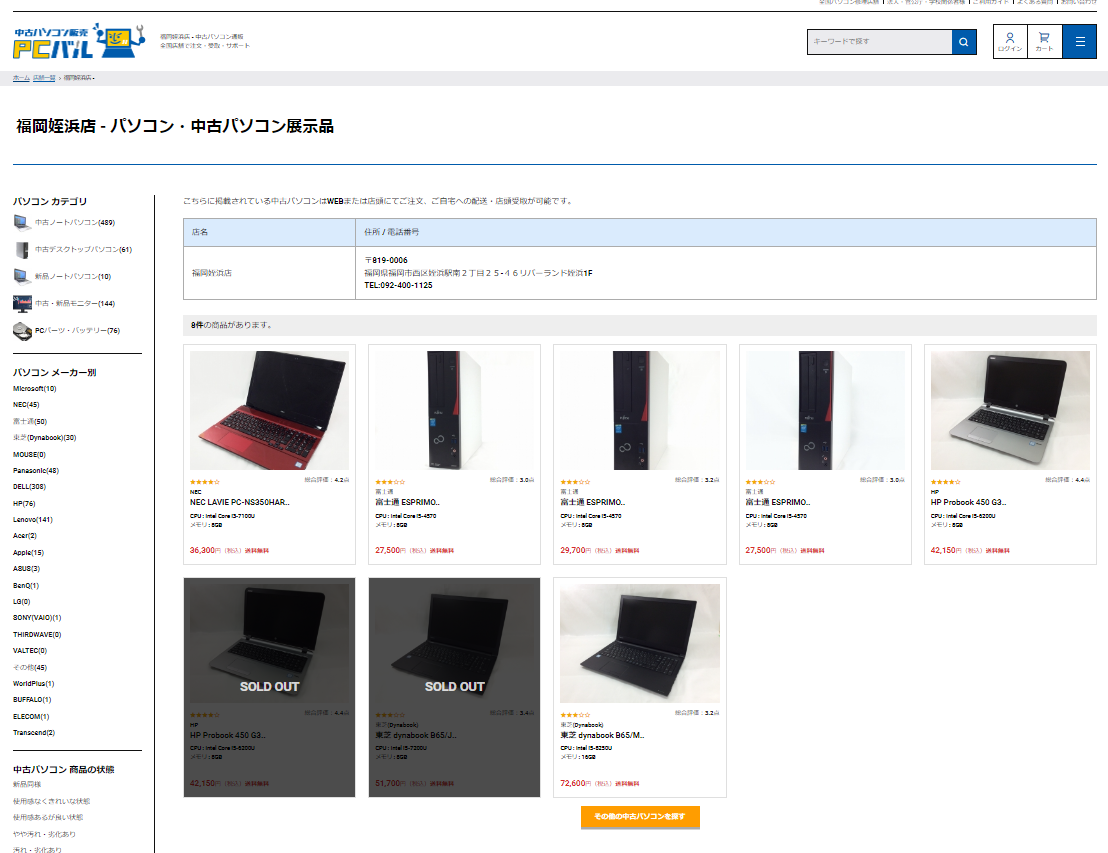1108x853 pixels.
Task: Filter by maker MOUSE(0)
Action: pos(29,454)
